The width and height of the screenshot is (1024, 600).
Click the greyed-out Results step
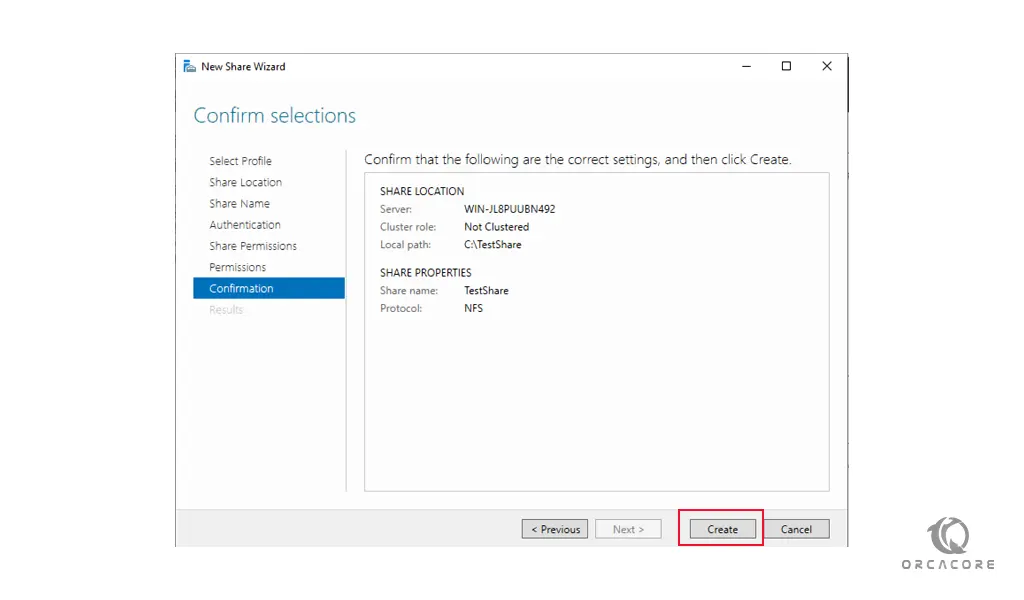(x=226, y=309)
